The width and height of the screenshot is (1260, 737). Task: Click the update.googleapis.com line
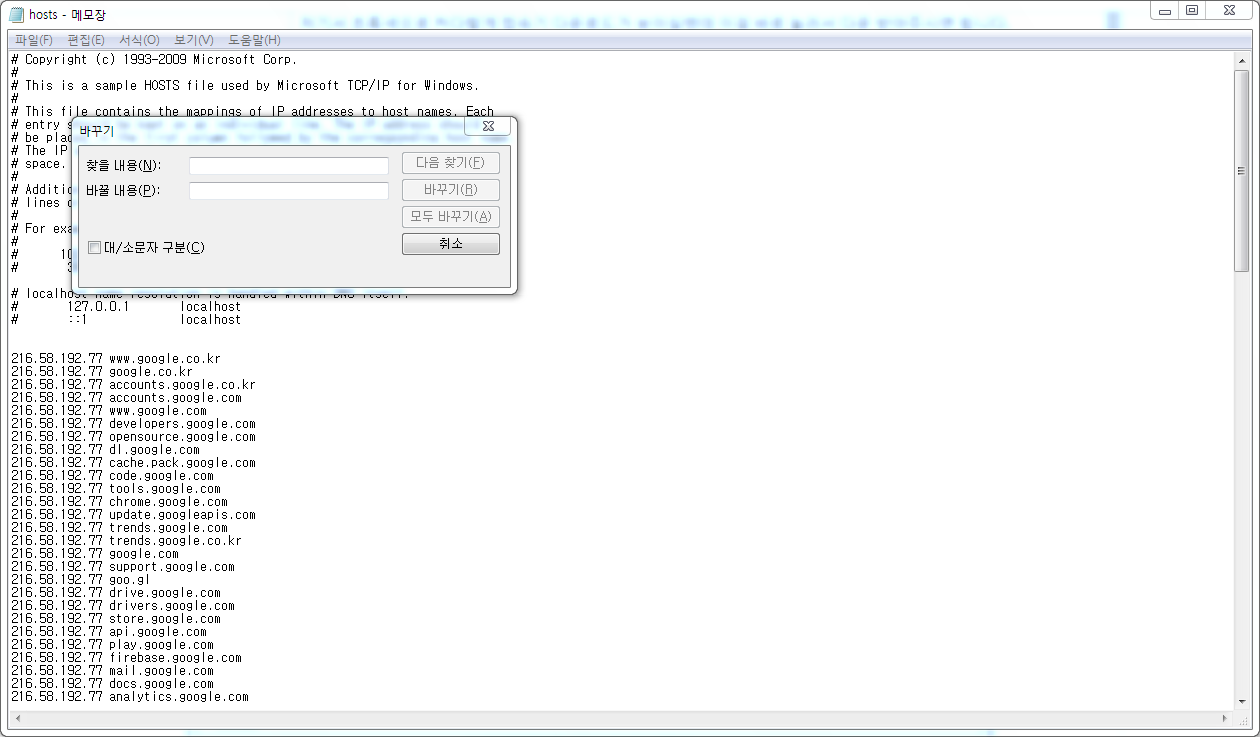point(133,514)
